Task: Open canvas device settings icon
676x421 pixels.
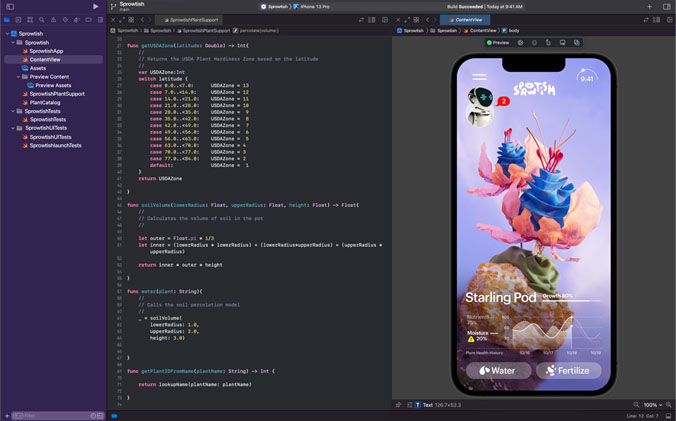Action: click(563, 43)
